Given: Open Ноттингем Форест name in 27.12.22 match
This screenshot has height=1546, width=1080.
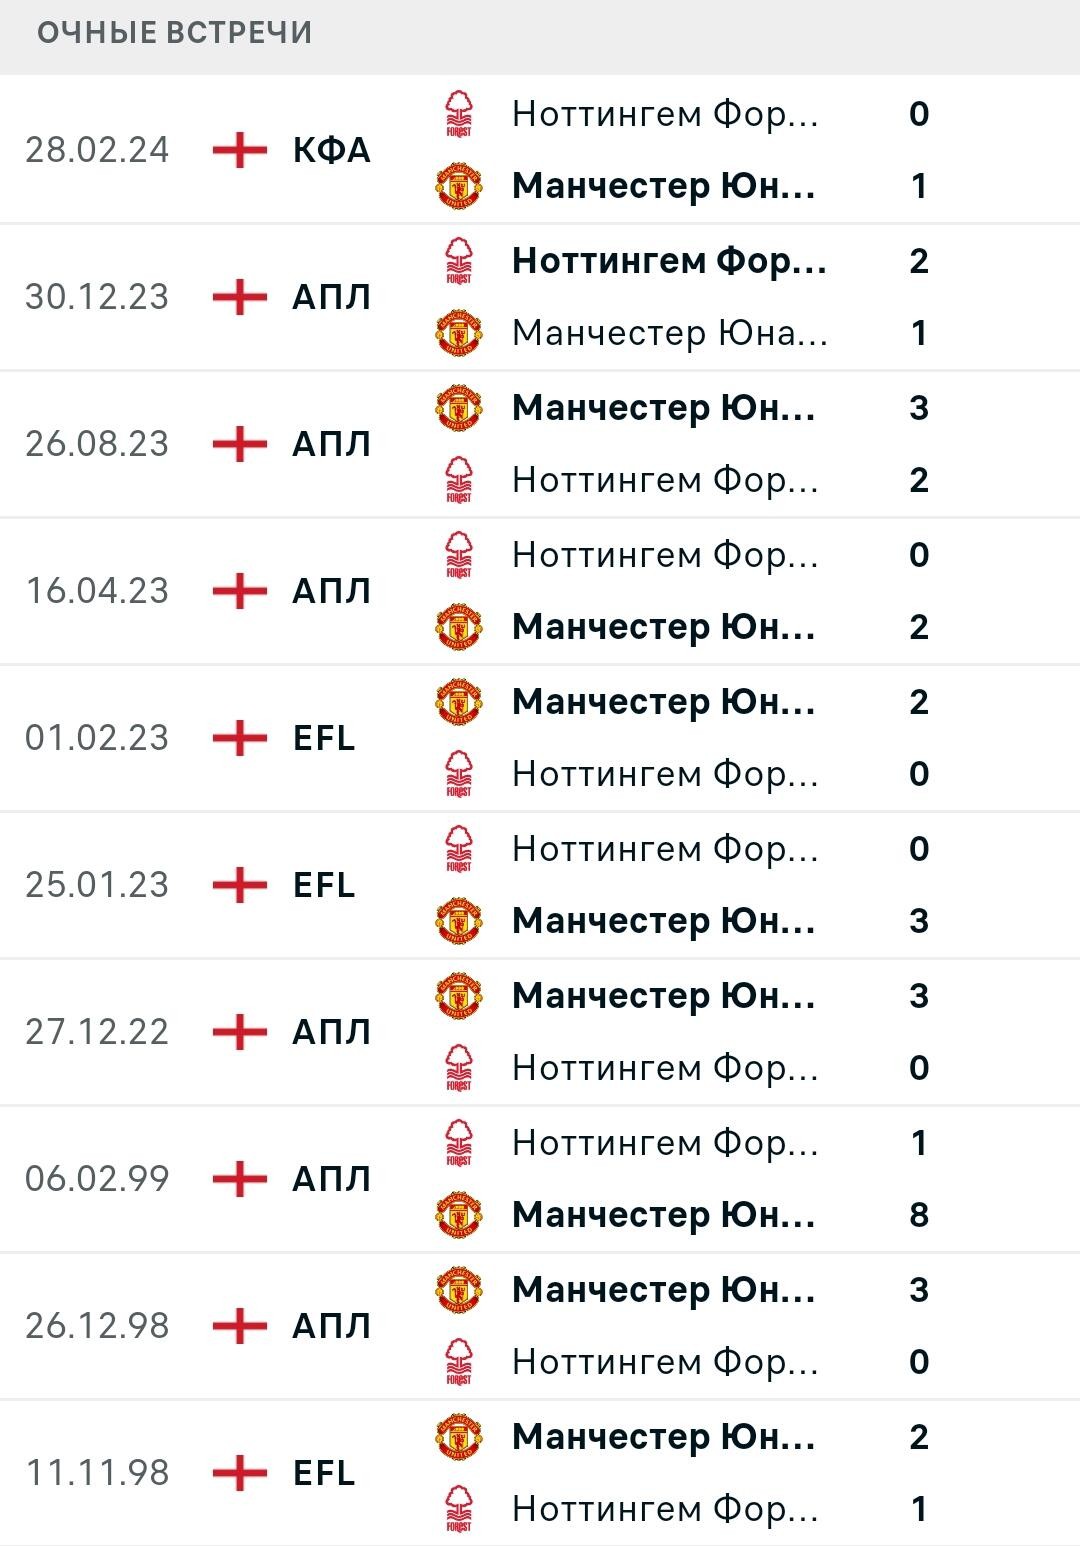Looking at the screenshot, I should coord(666,1068).
